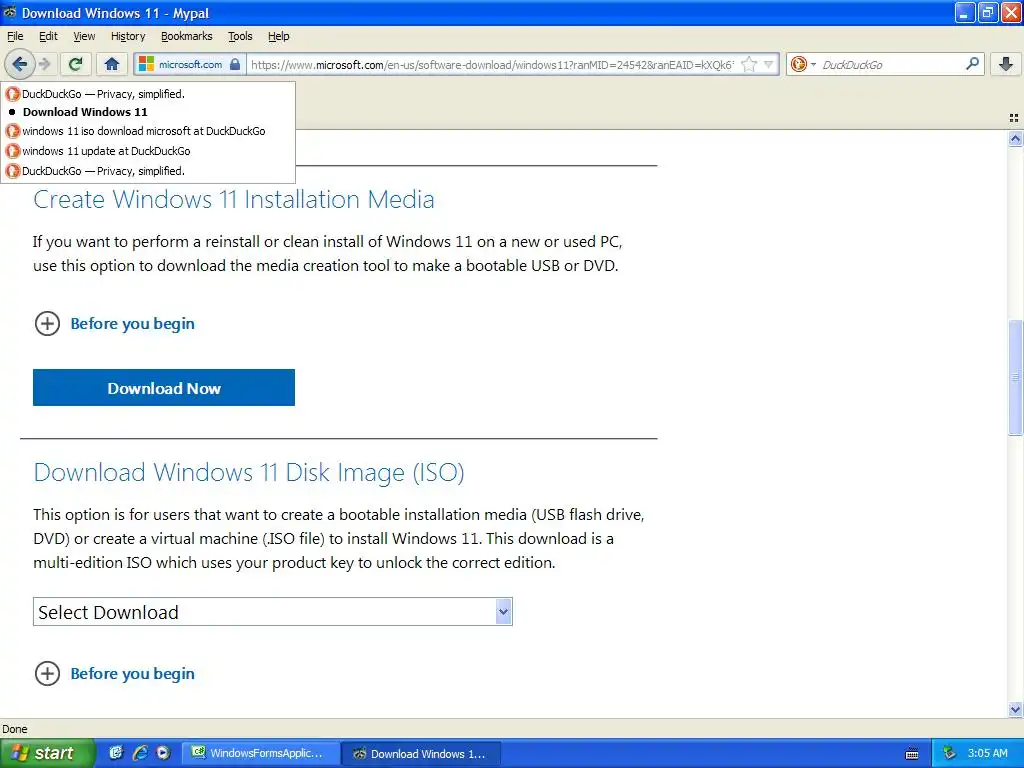Open the Windows start button
1024x768 pixels.
point(47,753)
